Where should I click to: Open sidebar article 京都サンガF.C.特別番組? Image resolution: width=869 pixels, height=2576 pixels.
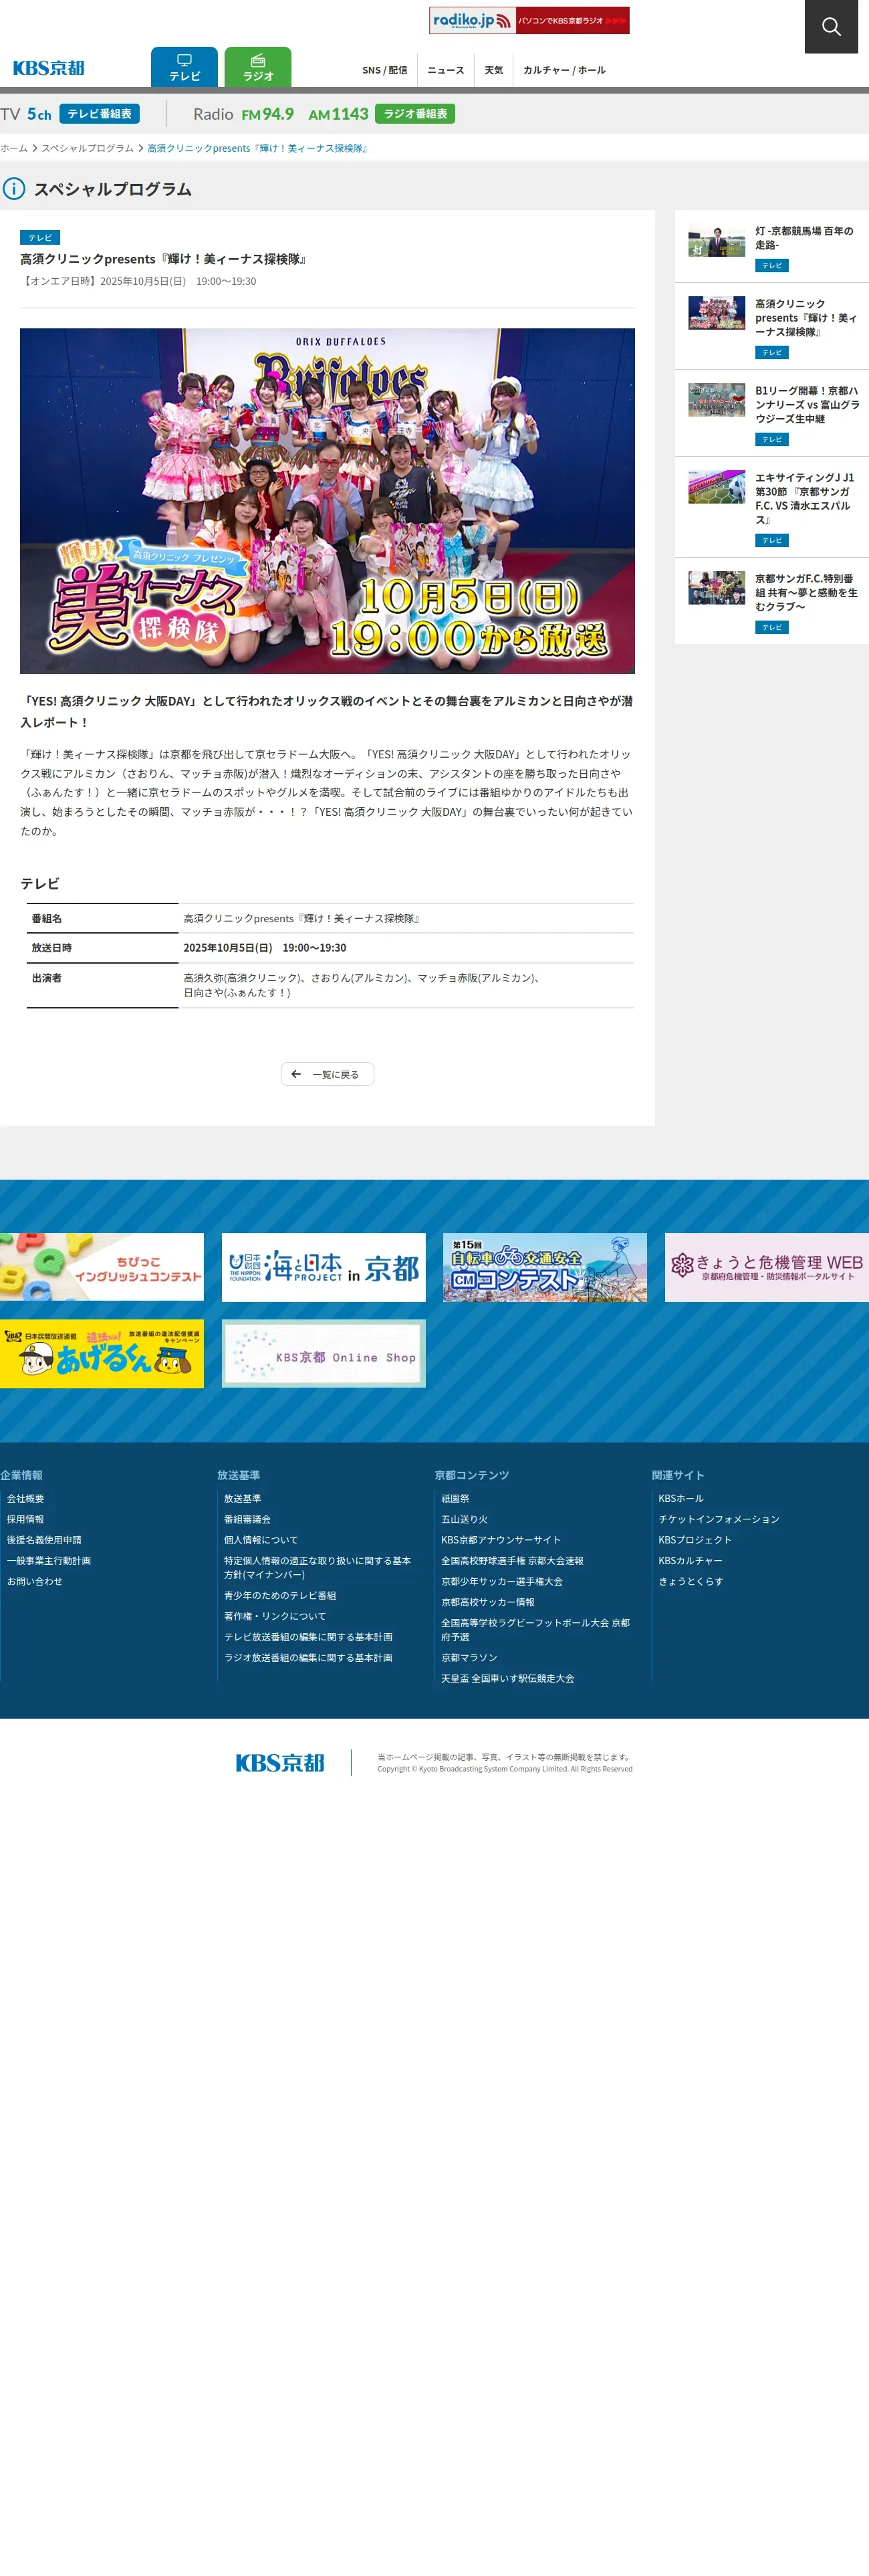pyautogui.click(x=806, y=593)
